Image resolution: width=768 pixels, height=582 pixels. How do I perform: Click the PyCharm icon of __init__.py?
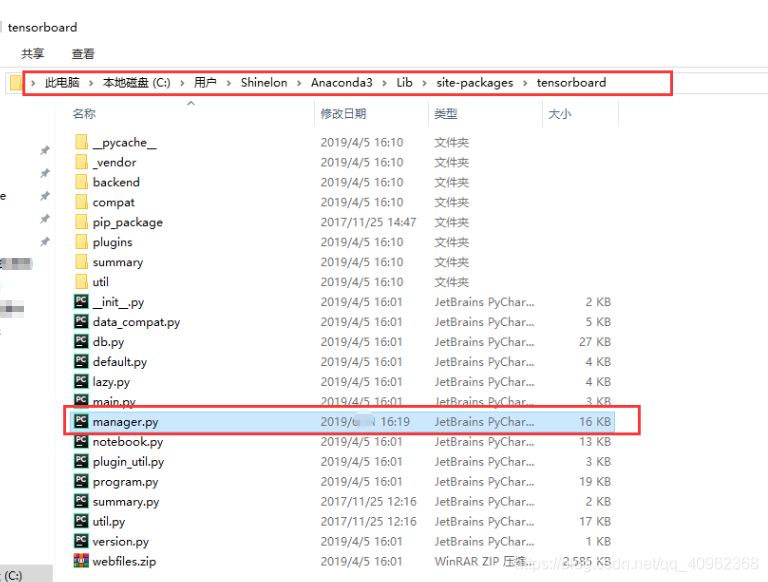click(81, 301)
